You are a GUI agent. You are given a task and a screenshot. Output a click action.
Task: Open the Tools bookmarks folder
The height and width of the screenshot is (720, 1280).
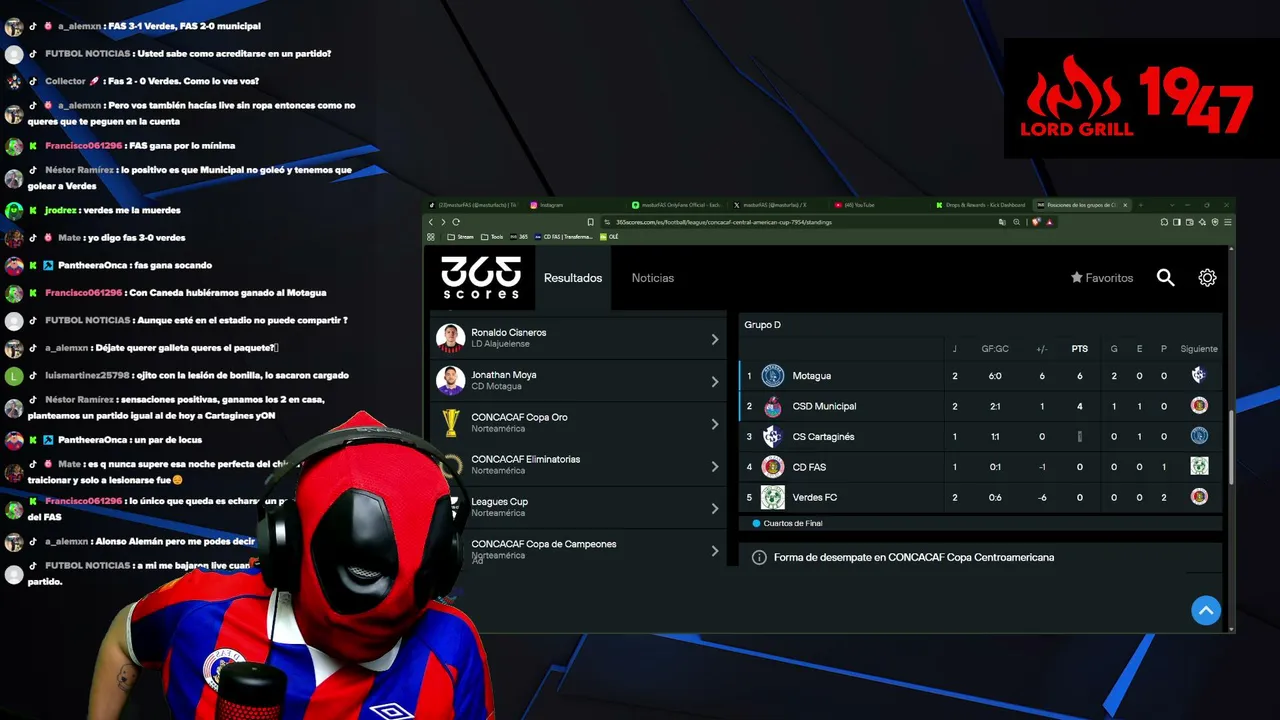coord(492,237)
